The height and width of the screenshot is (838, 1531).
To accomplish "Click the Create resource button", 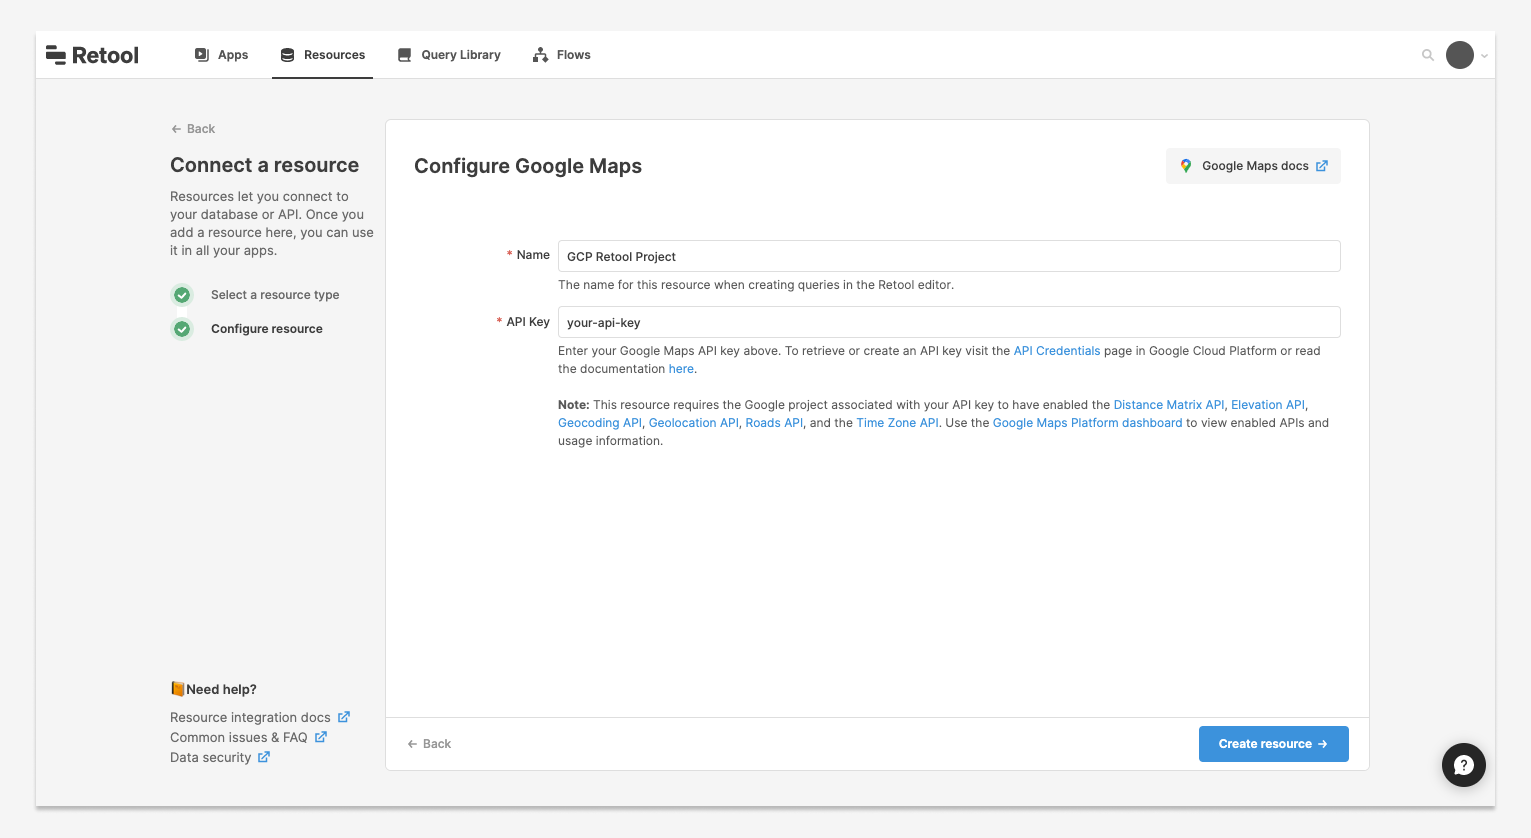I will pos(1274,744).
